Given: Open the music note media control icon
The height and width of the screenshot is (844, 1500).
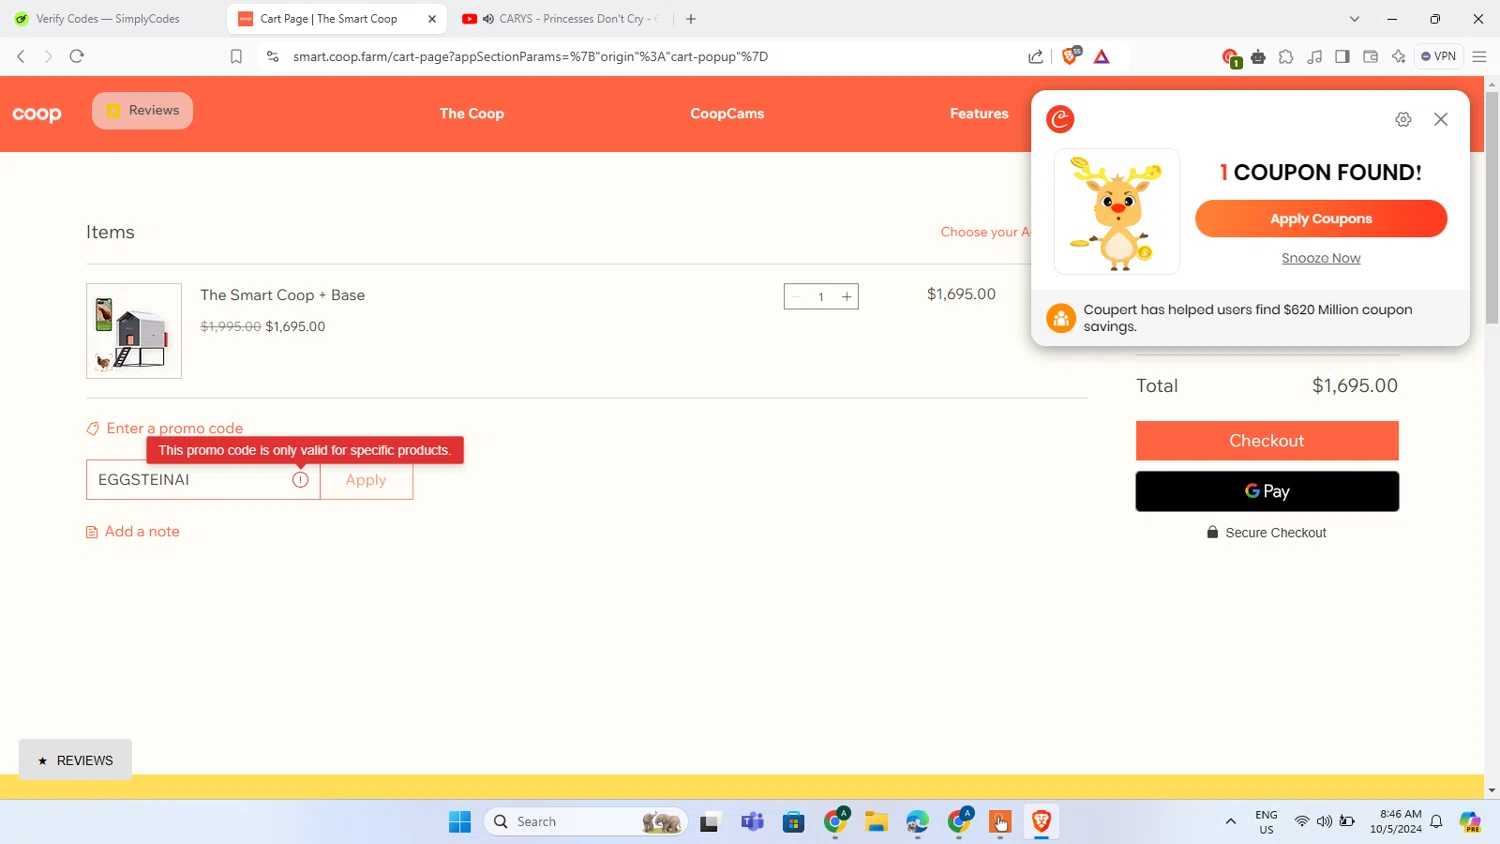Looking at the screenshot, I should click(1314, 57).
